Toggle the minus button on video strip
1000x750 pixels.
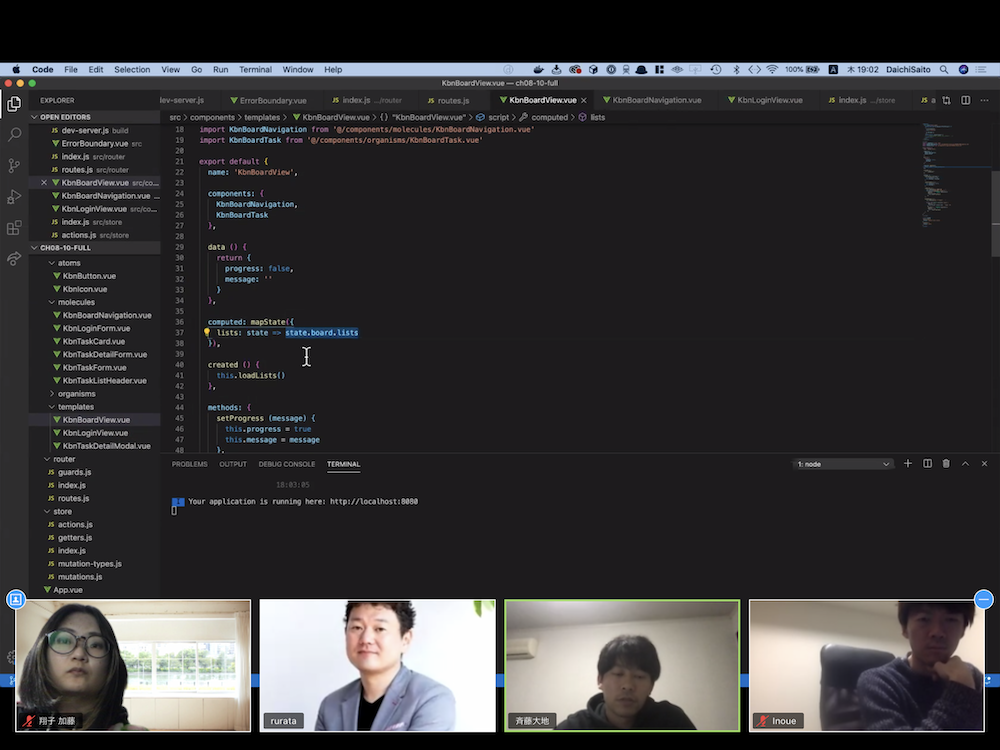click(983, 599)
